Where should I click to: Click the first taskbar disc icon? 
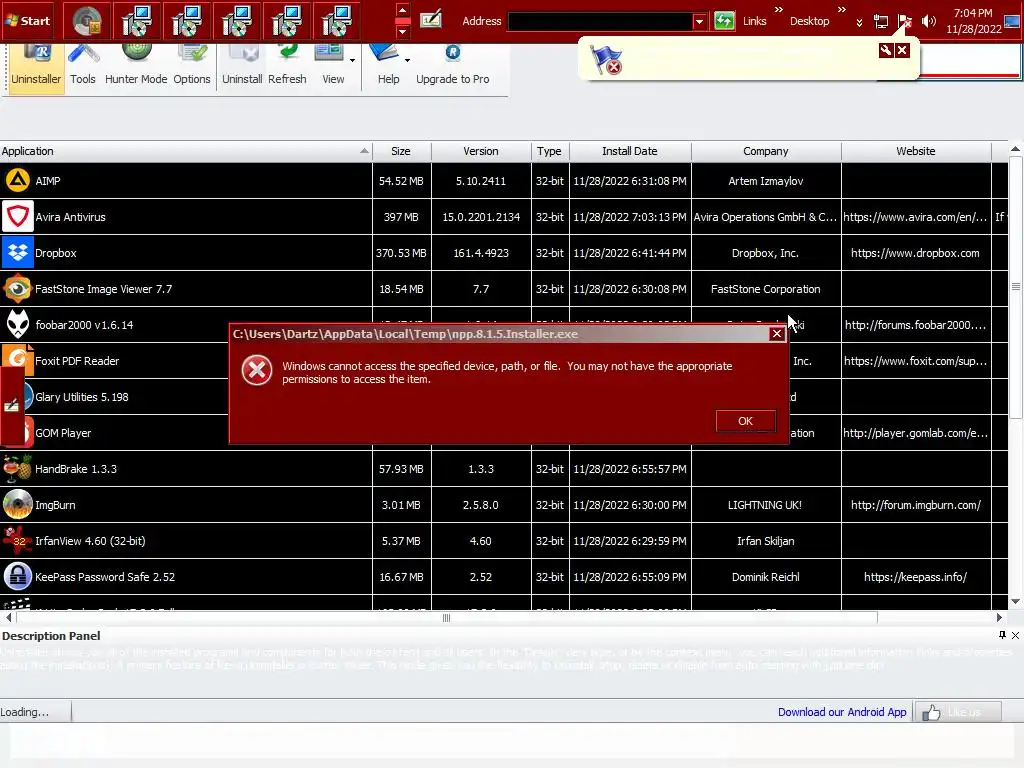click(86, 21)
